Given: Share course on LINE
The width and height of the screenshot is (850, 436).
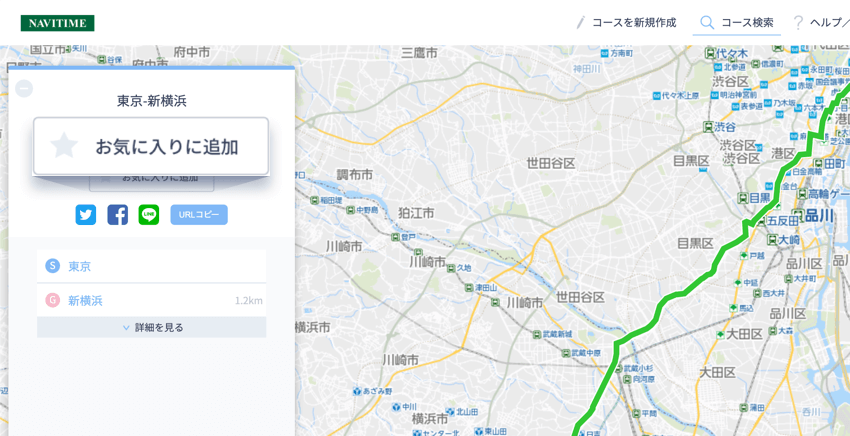Looking at the screenshot, I should point(149,215).
